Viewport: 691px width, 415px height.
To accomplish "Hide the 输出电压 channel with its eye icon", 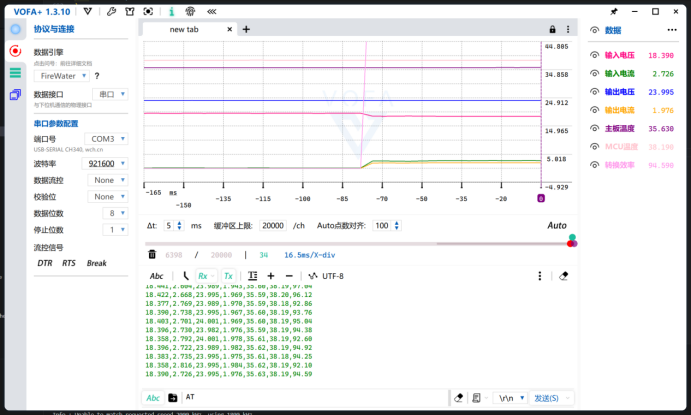I will coord(594,92).
